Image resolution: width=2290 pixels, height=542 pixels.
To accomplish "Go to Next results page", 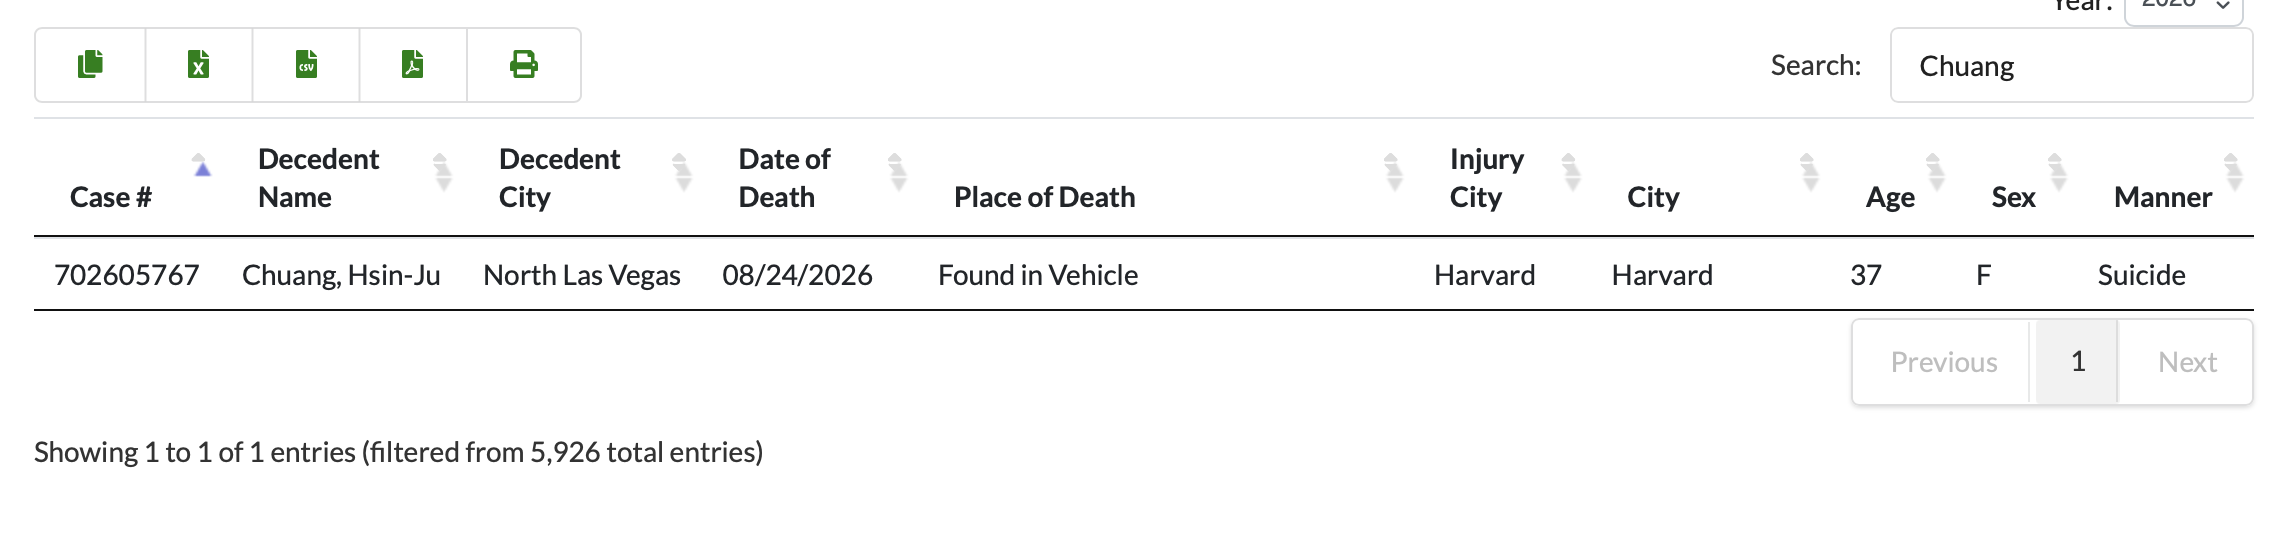I will [x=2186, y=362].
